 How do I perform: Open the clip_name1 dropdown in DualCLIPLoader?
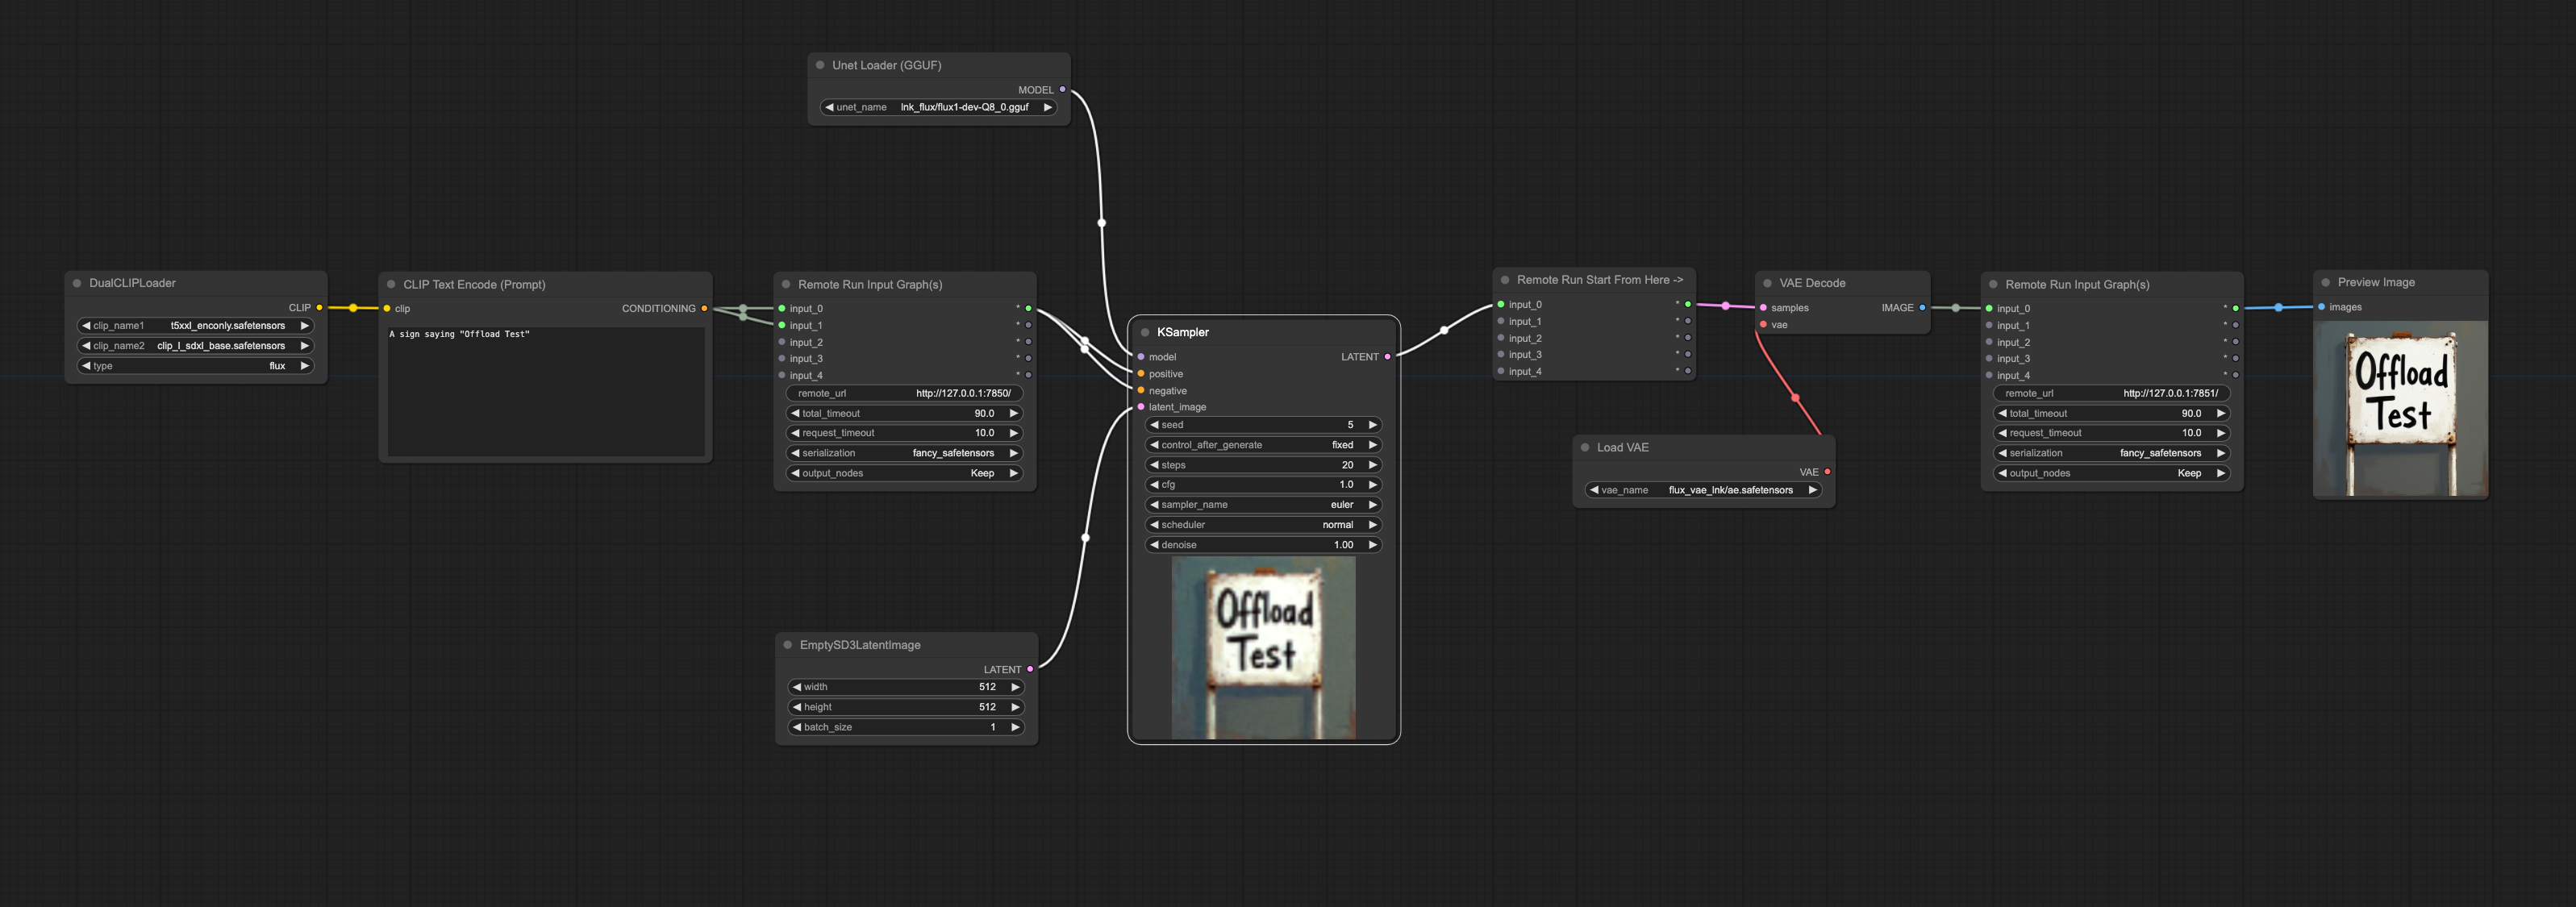(196, 325)
